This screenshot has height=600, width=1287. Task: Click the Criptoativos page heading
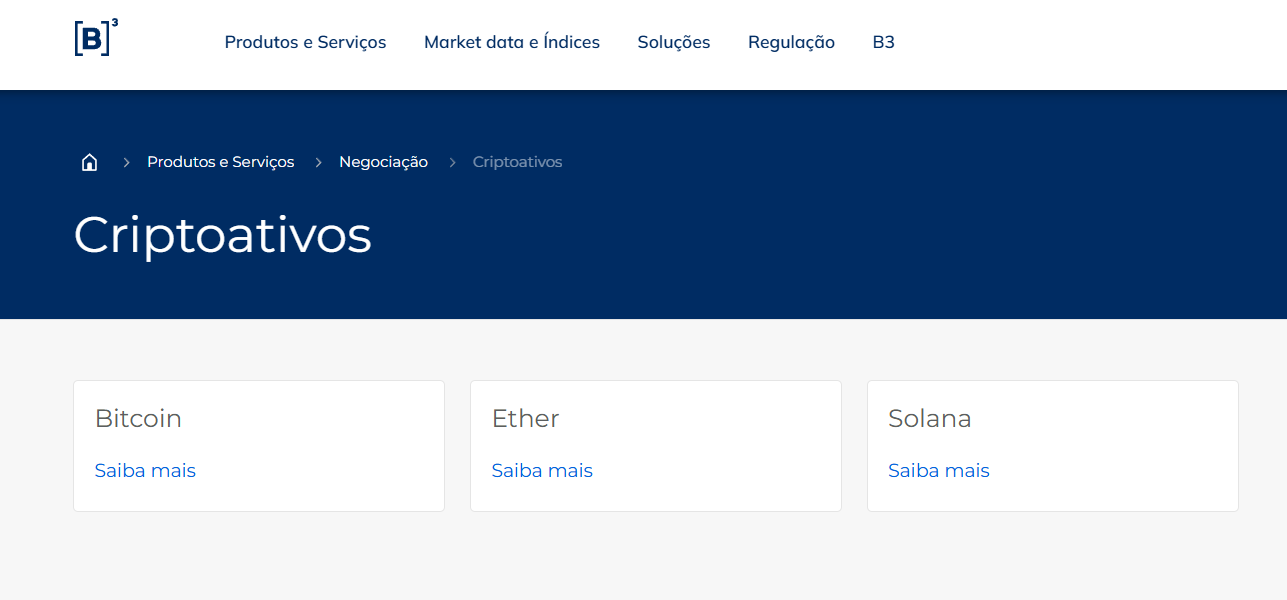[x=223, y=236]
